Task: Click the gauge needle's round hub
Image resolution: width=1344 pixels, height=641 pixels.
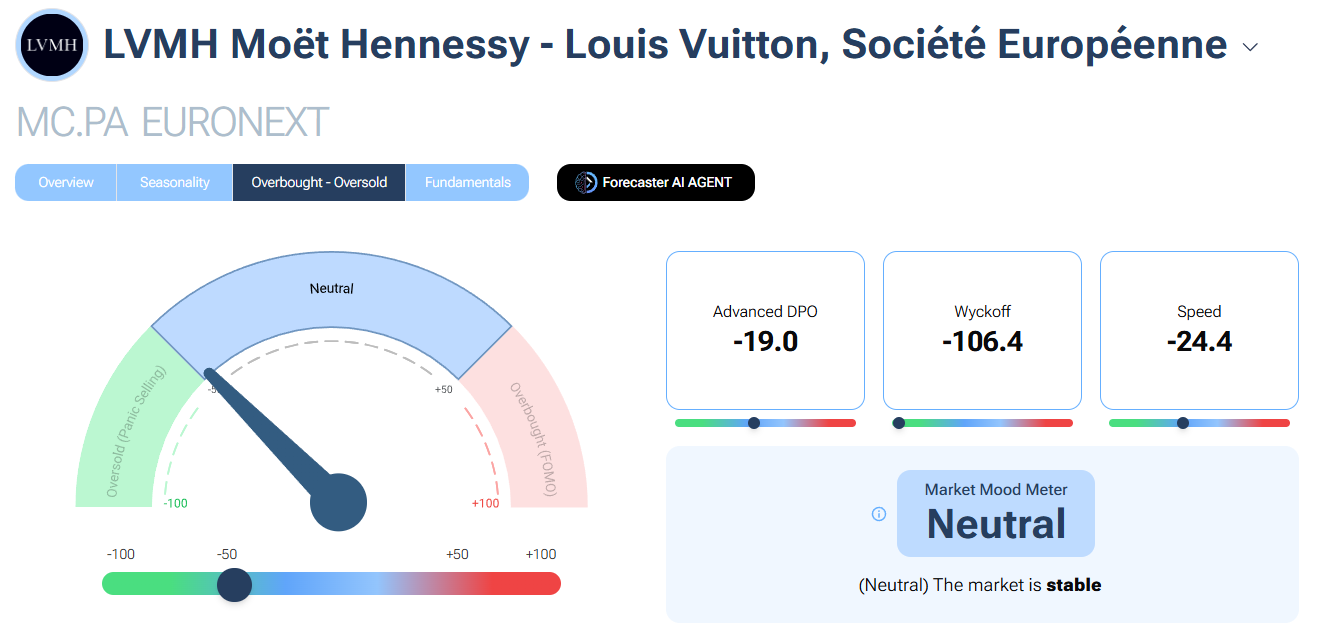Action: [x=339, y=503]
